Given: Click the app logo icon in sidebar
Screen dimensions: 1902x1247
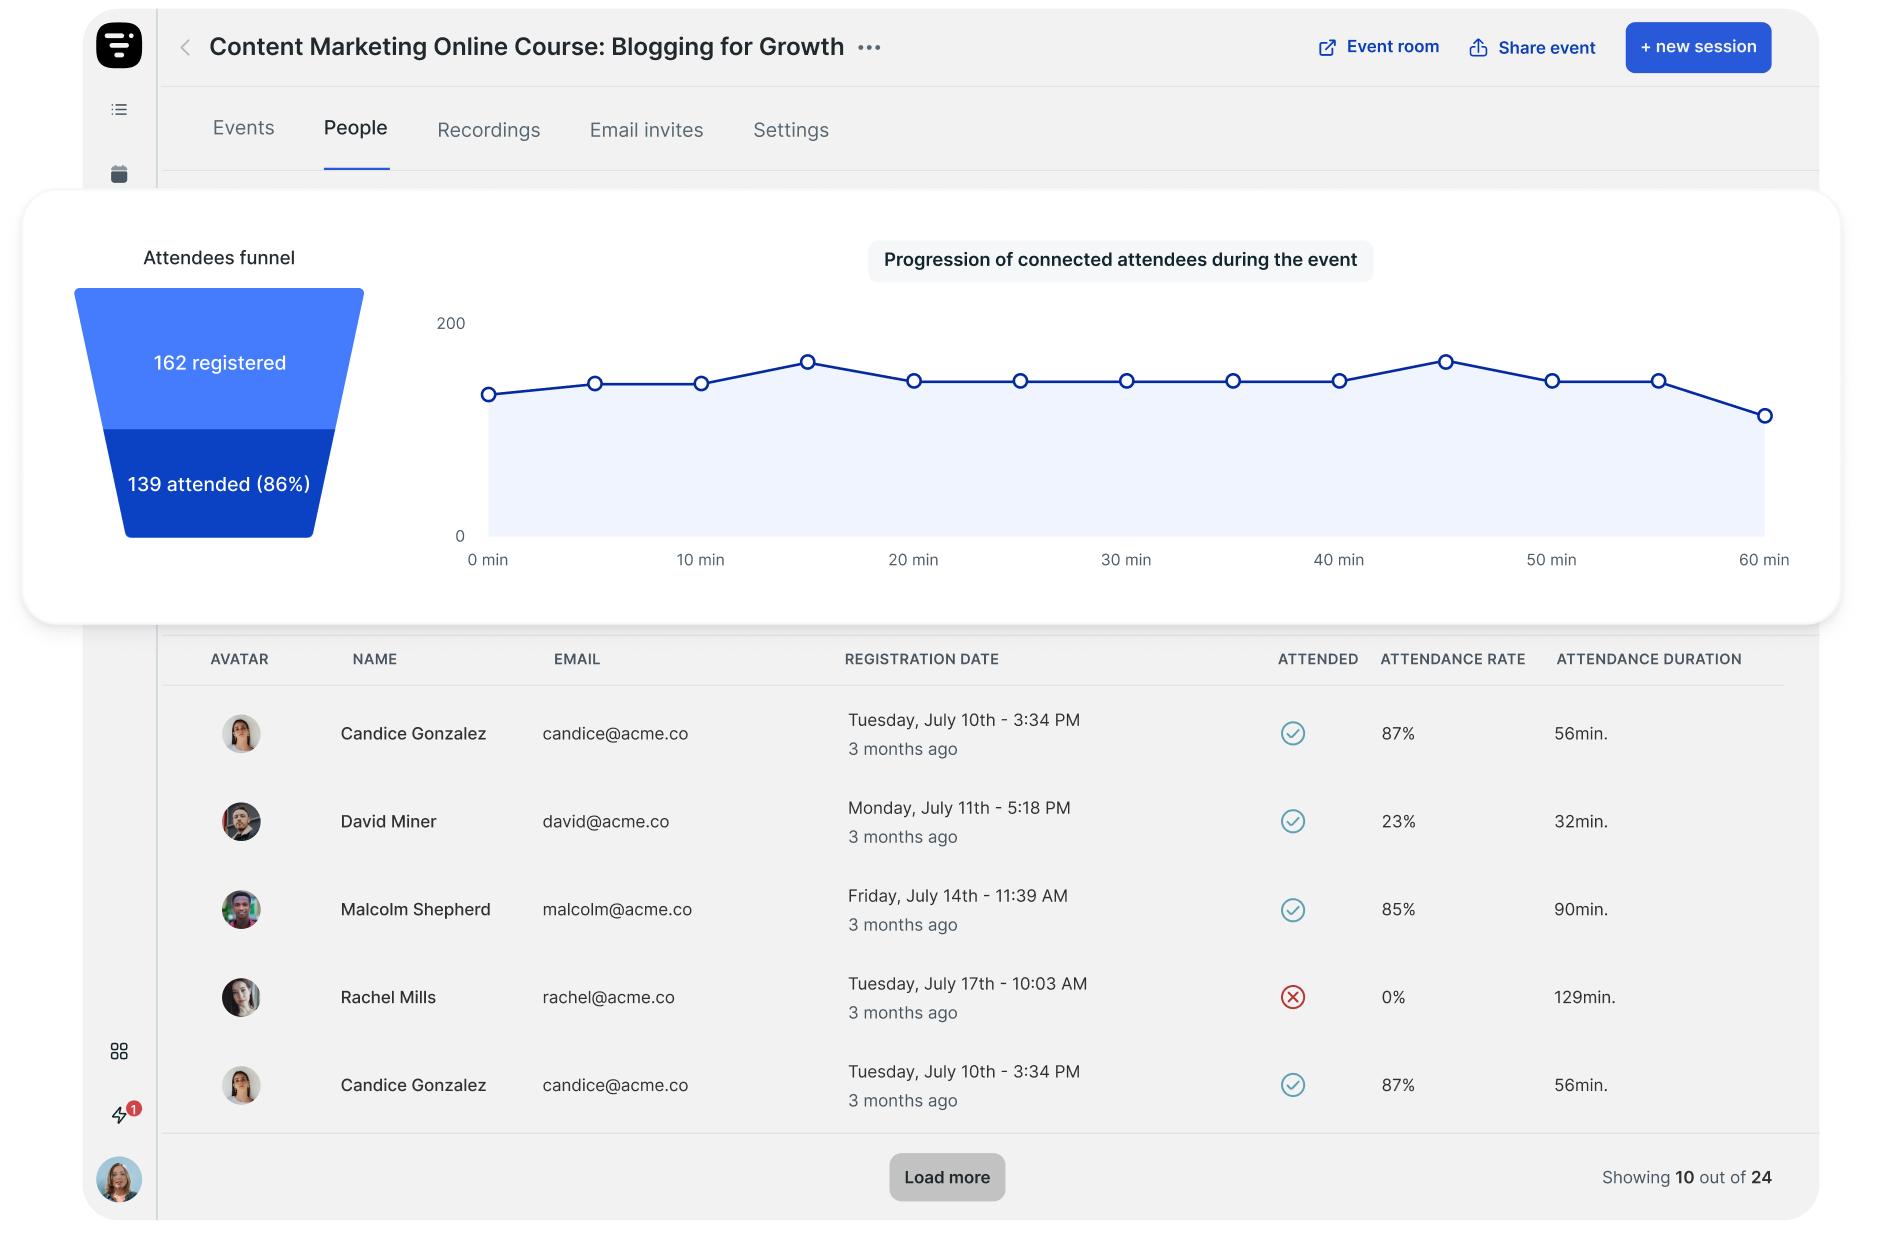Looking at the screenshot, I should pos(119,46).
